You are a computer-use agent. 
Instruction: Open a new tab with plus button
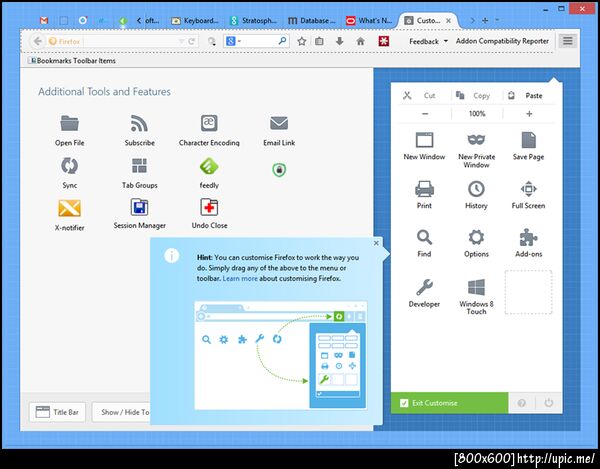[x=485, y=20]
